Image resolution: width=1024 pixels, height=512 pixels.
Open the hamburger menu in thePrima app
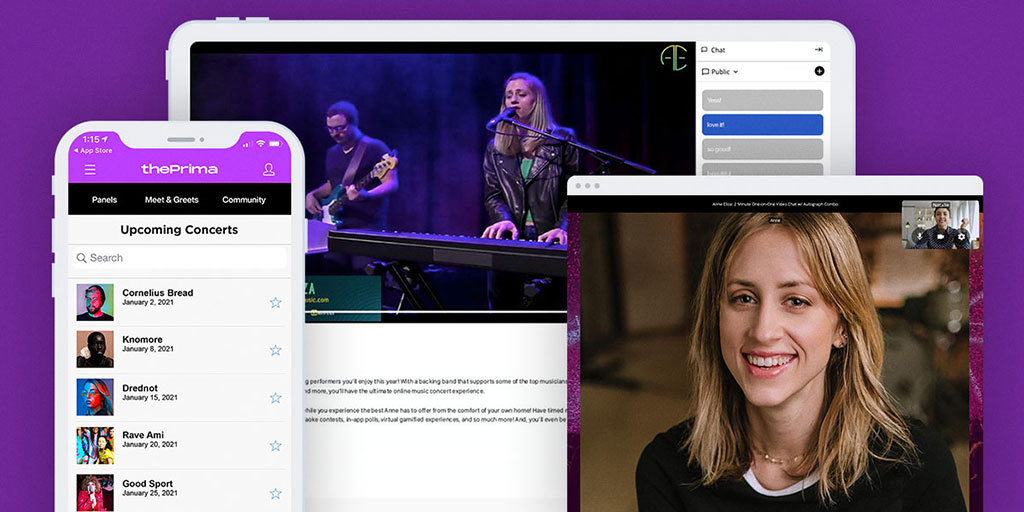90,170
